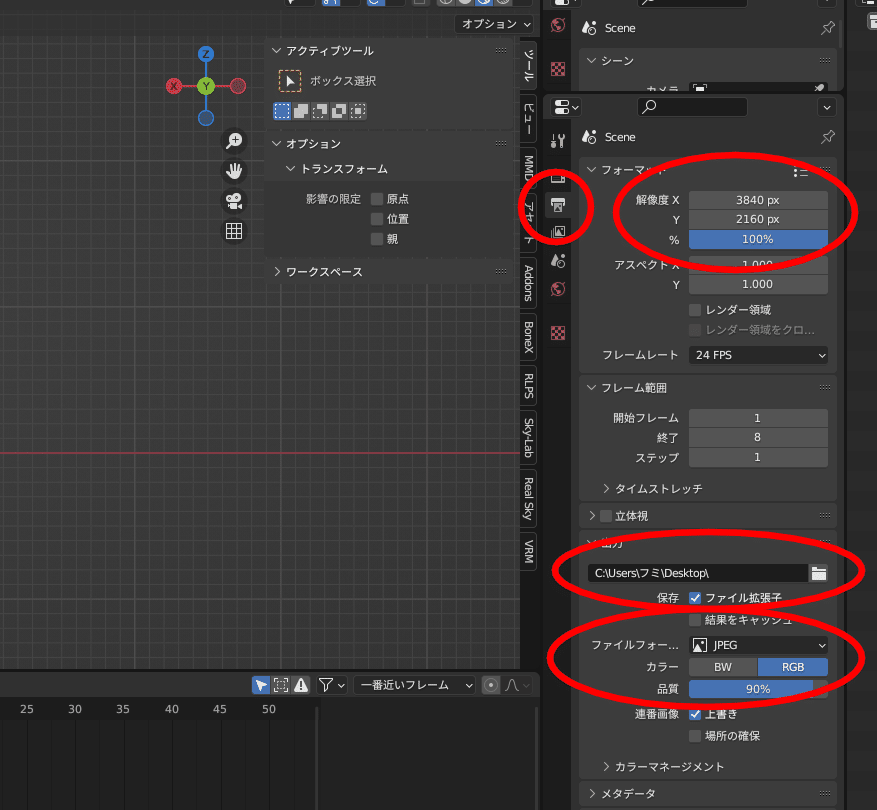This screenshot has width=877, height=810.
Task: Click the Z axis gizmo handle
Action: (206, 54)
